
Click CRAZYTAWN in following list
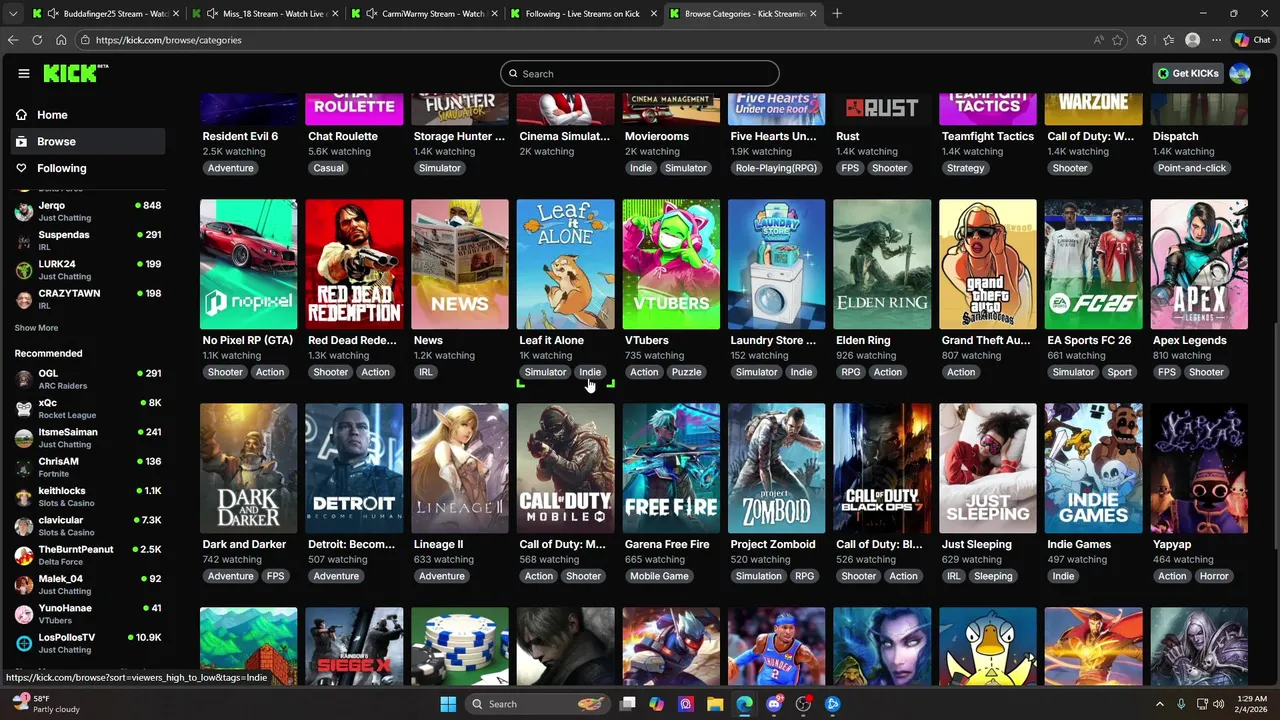tap(88, 299)
